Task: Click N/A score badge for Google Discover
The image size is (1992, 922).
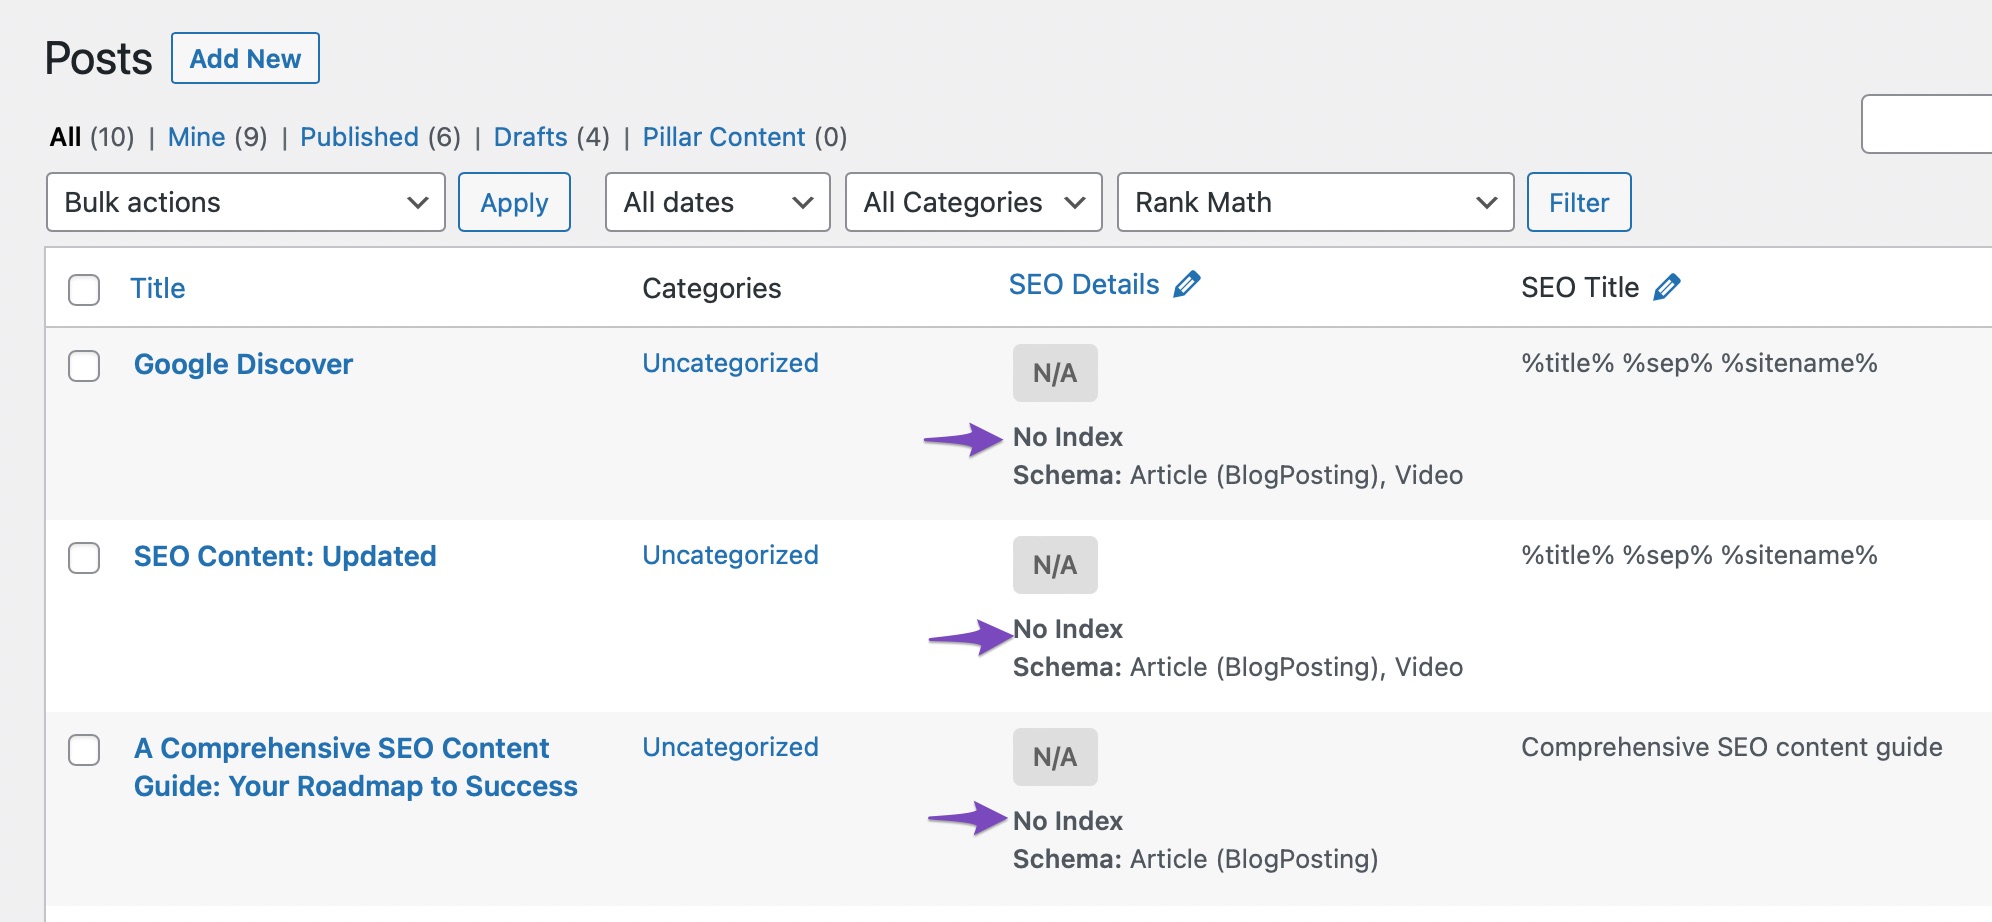Action: tap(1055, 373)
